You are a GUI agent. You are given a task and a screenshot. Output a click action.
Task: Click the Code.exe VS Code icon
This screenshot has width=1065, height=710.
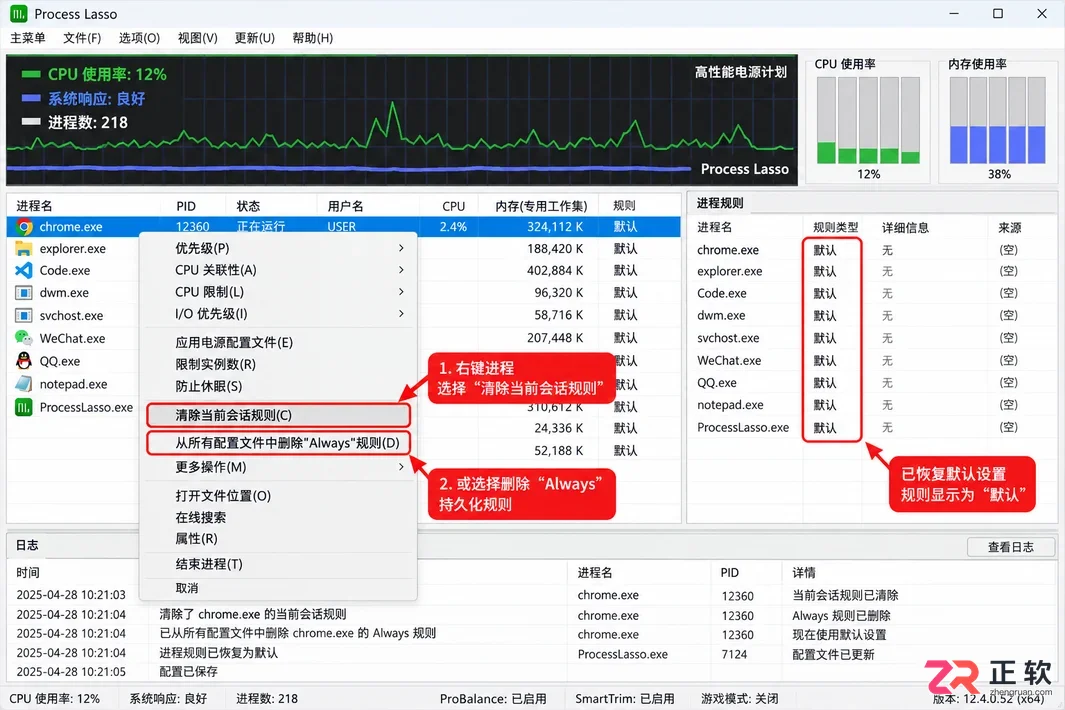[x=24, y=270]
